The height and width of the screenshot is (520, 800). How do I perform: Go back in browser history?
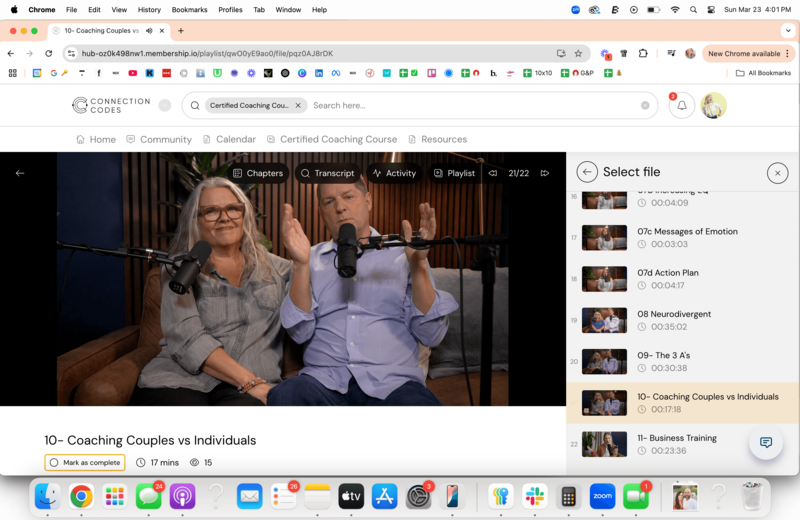[11, 53]
